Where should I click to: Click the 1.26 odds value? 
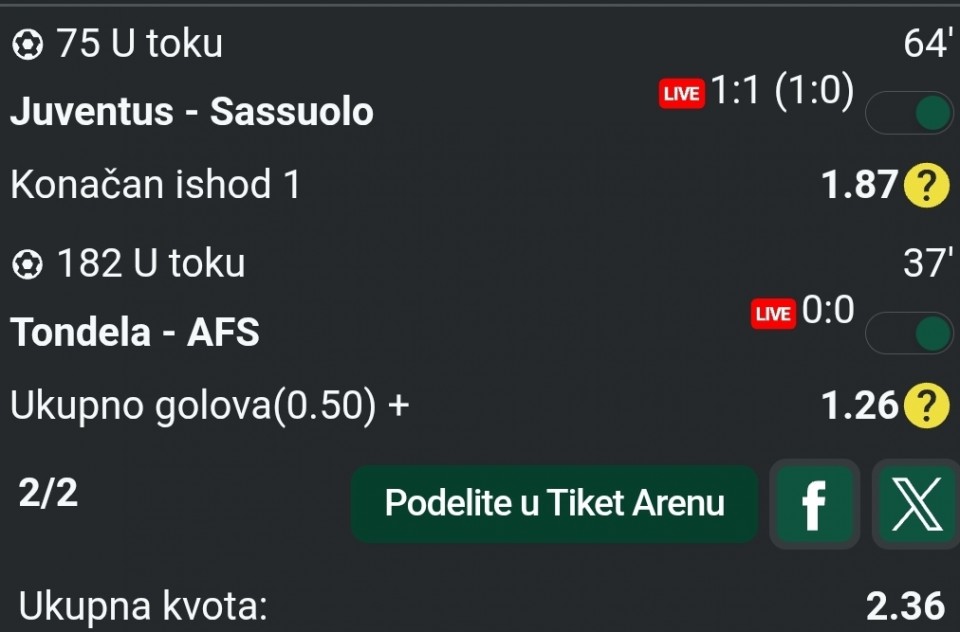[860, 406]
